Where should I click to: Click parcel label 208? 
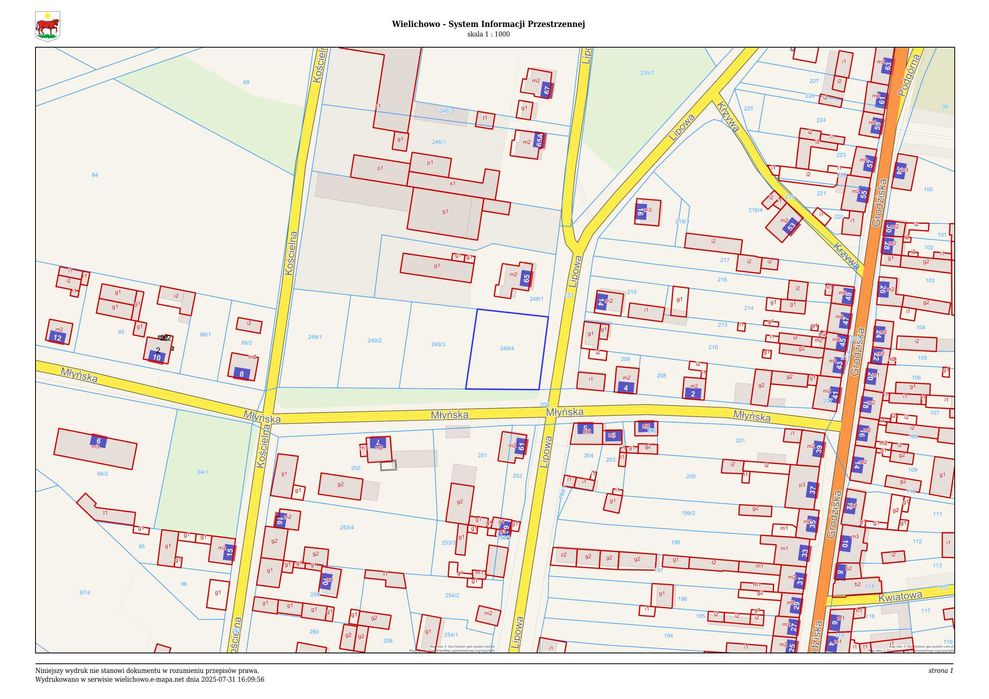pos(661,376)
